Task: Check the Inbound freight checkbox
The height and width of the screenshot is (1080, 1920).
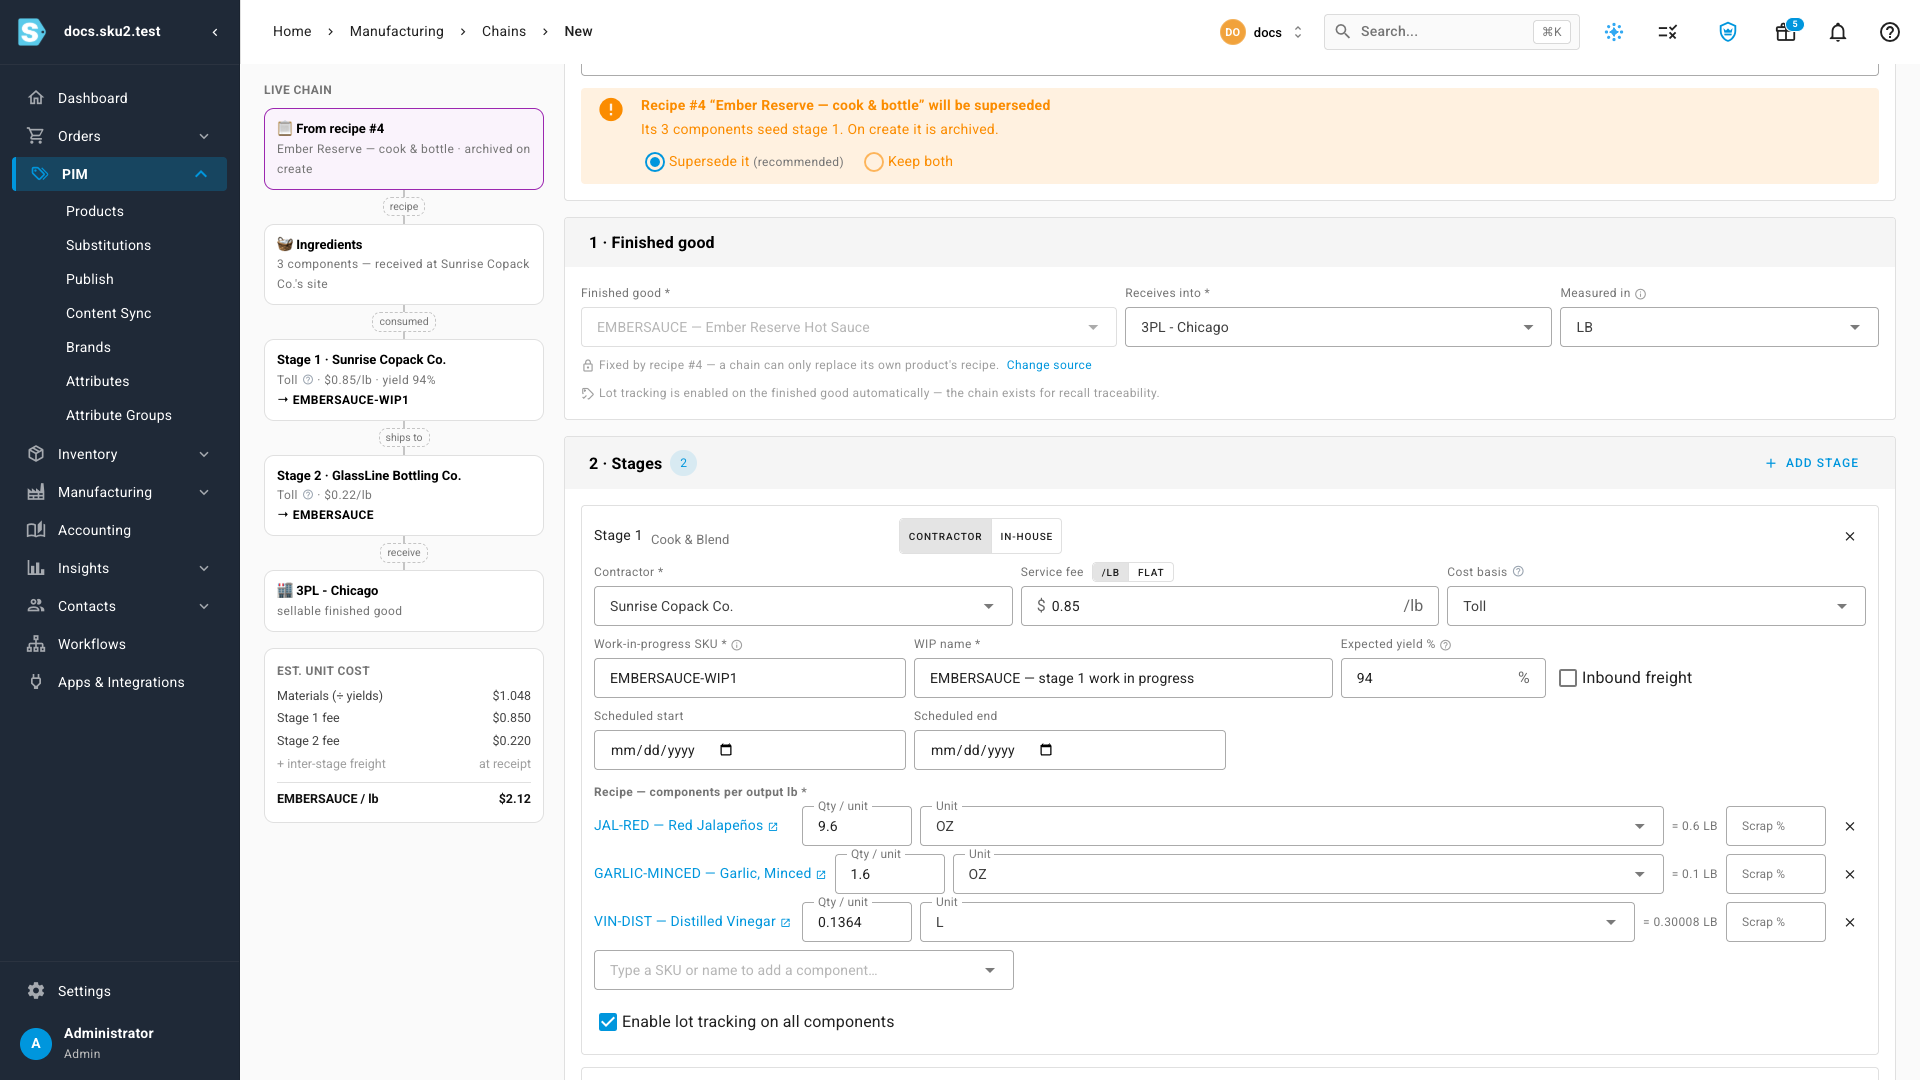Action: tap(1568, 678)
